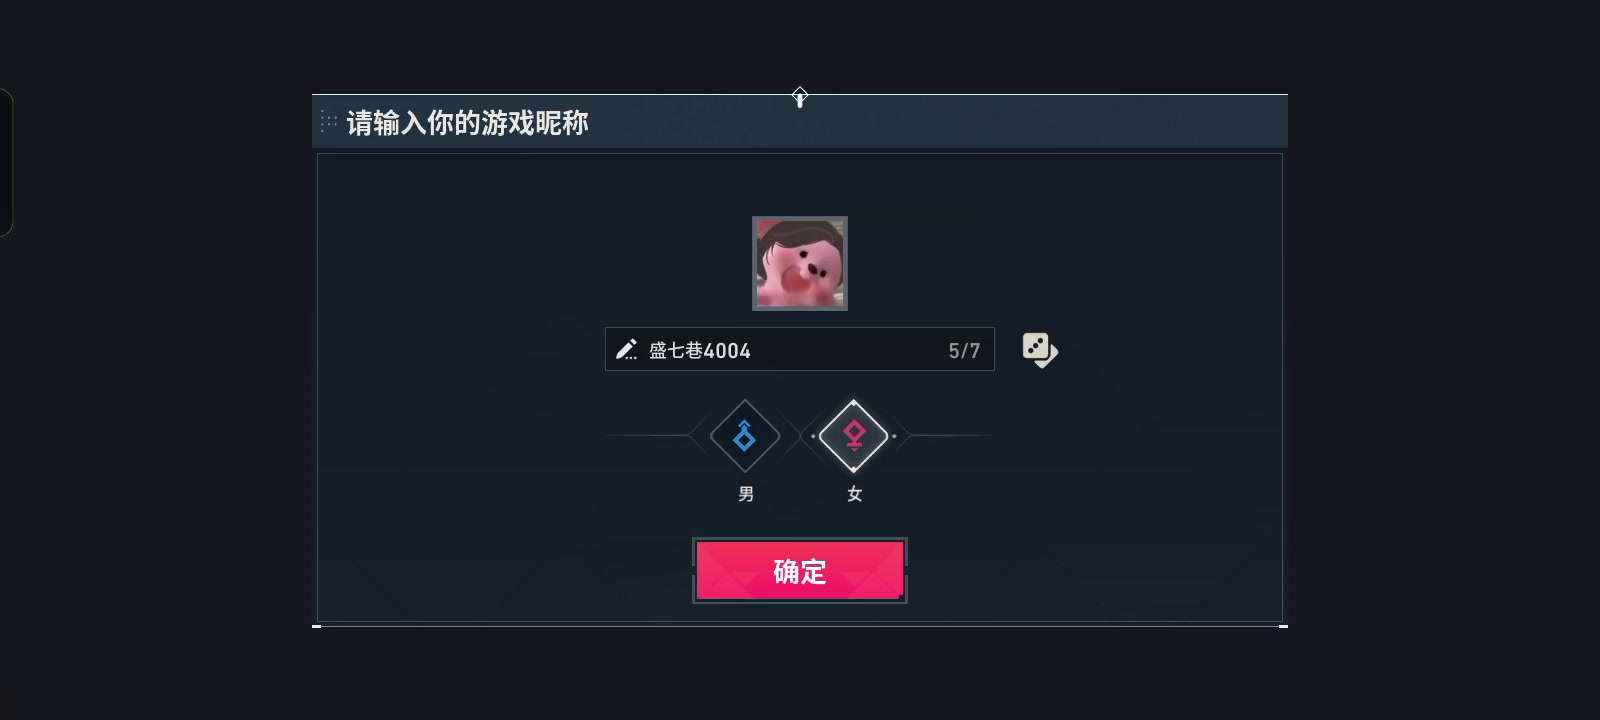Image resolution: width=1600 pixels, height=720 pixels.
Task: Click the bottom-right corner marker of the dialog
Action: 1283,626
